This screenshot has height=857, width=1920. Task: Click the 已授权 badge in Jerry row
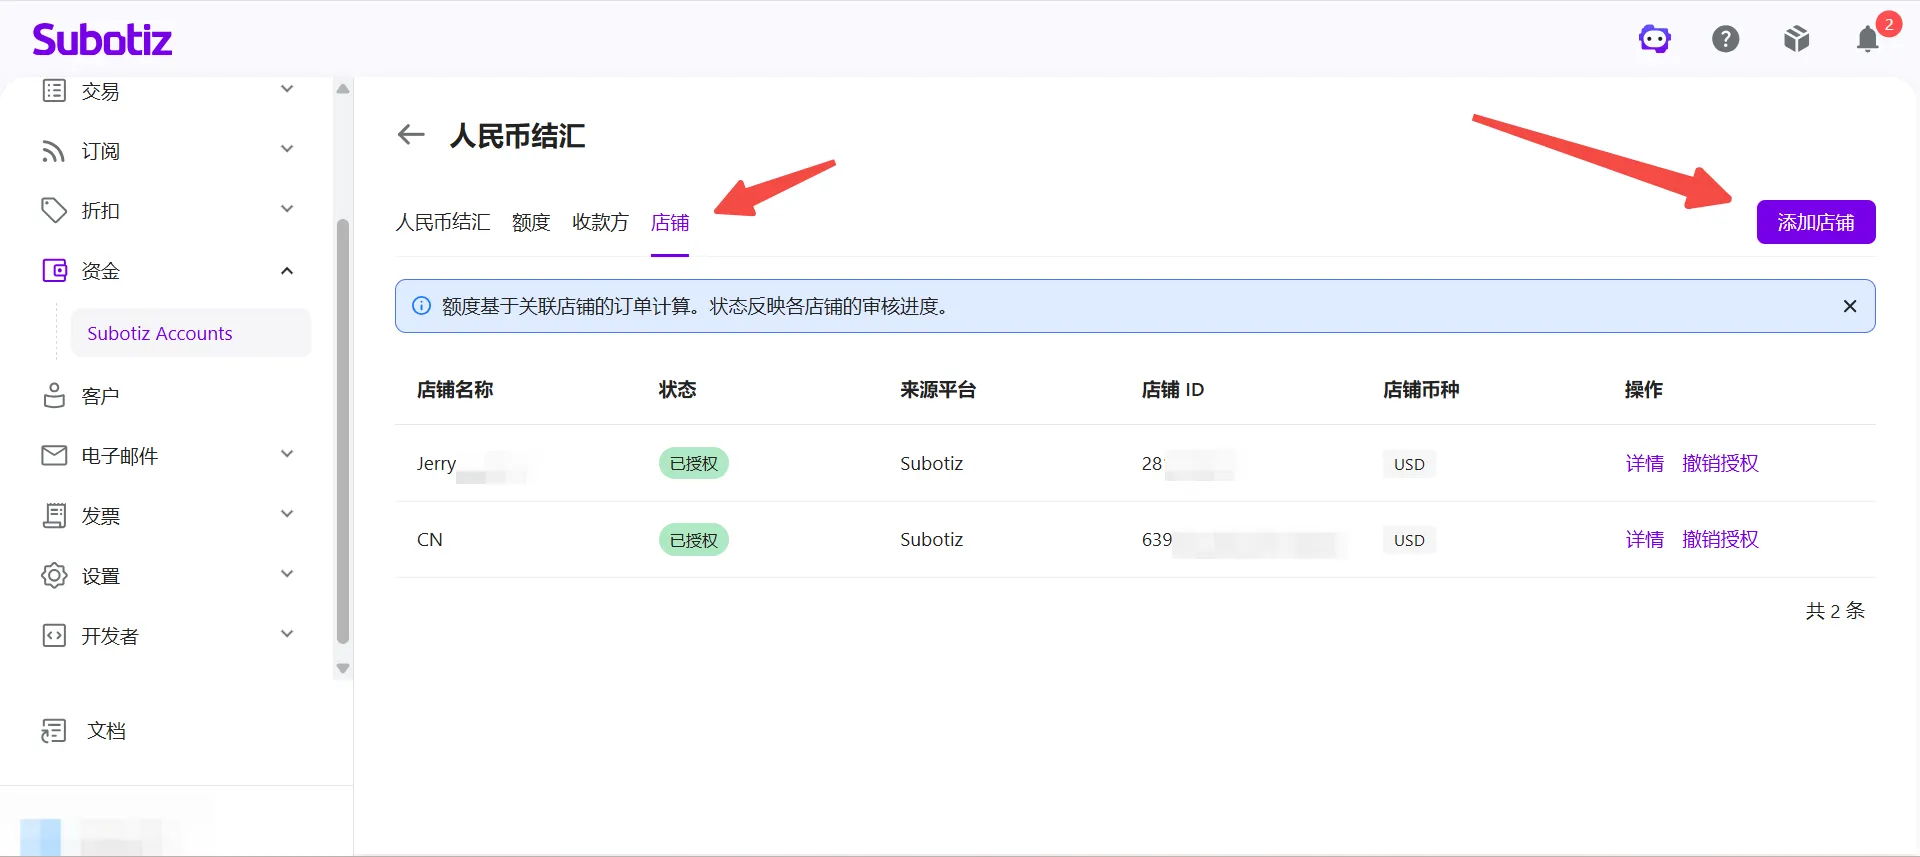694,464
